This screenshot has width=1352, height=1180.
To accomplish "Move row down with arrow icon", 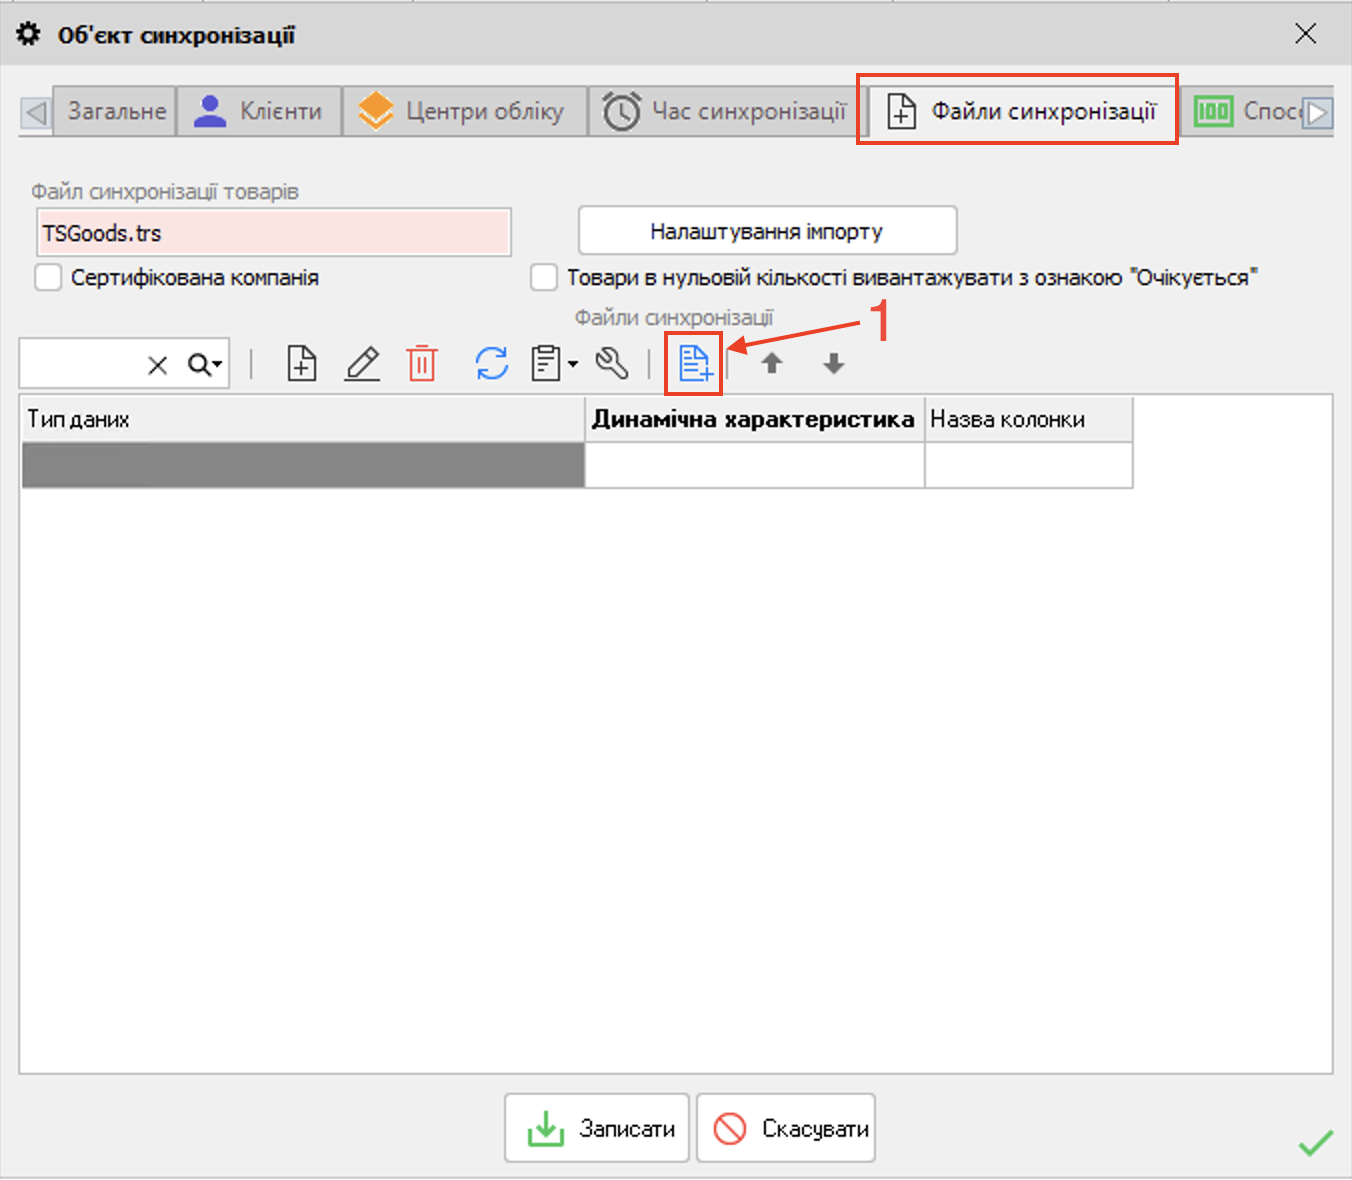I will coord(833,363).
